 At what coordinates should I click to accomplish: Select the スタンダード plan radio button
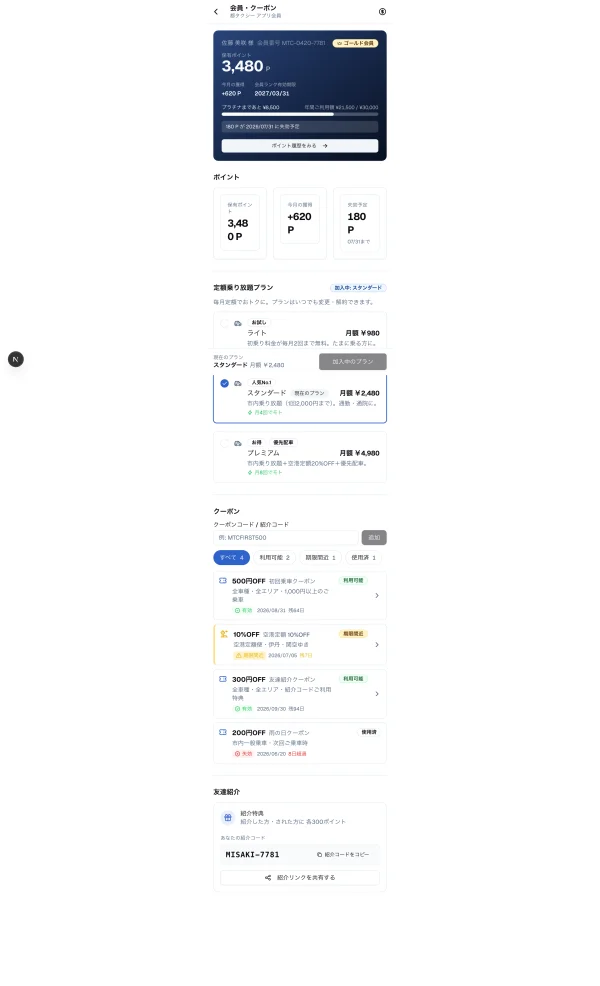(225, 383)
